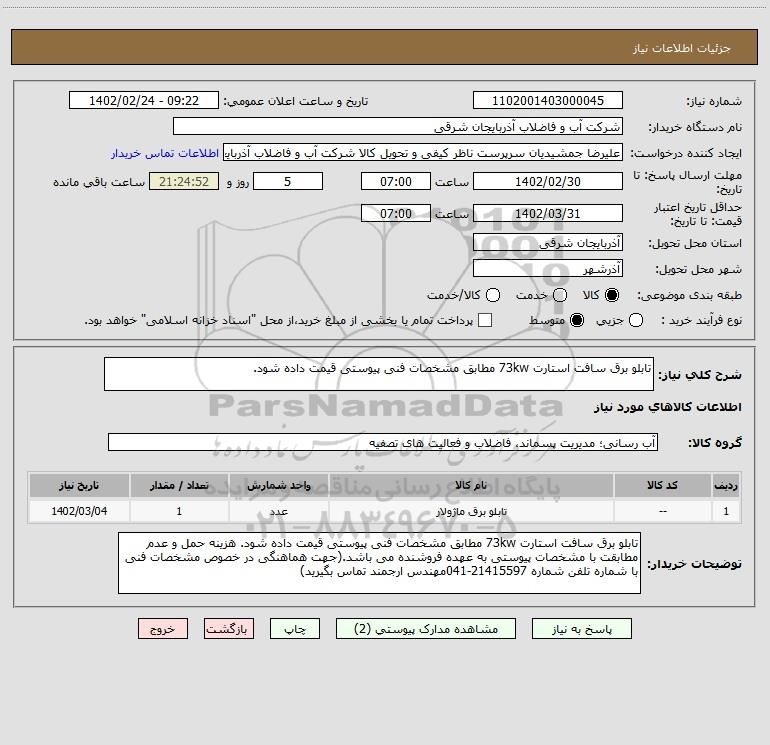Image resolution: width=770 pixels, height=745 pixels.
Task: Click the need number field 1102001403000045
Action: [x=548, y=101]
